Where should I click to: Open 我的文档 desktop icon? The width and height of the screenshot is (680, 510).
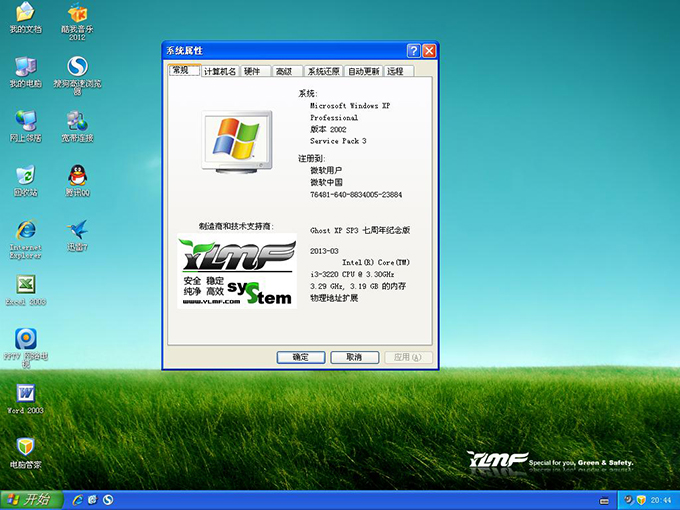(25, 14)
